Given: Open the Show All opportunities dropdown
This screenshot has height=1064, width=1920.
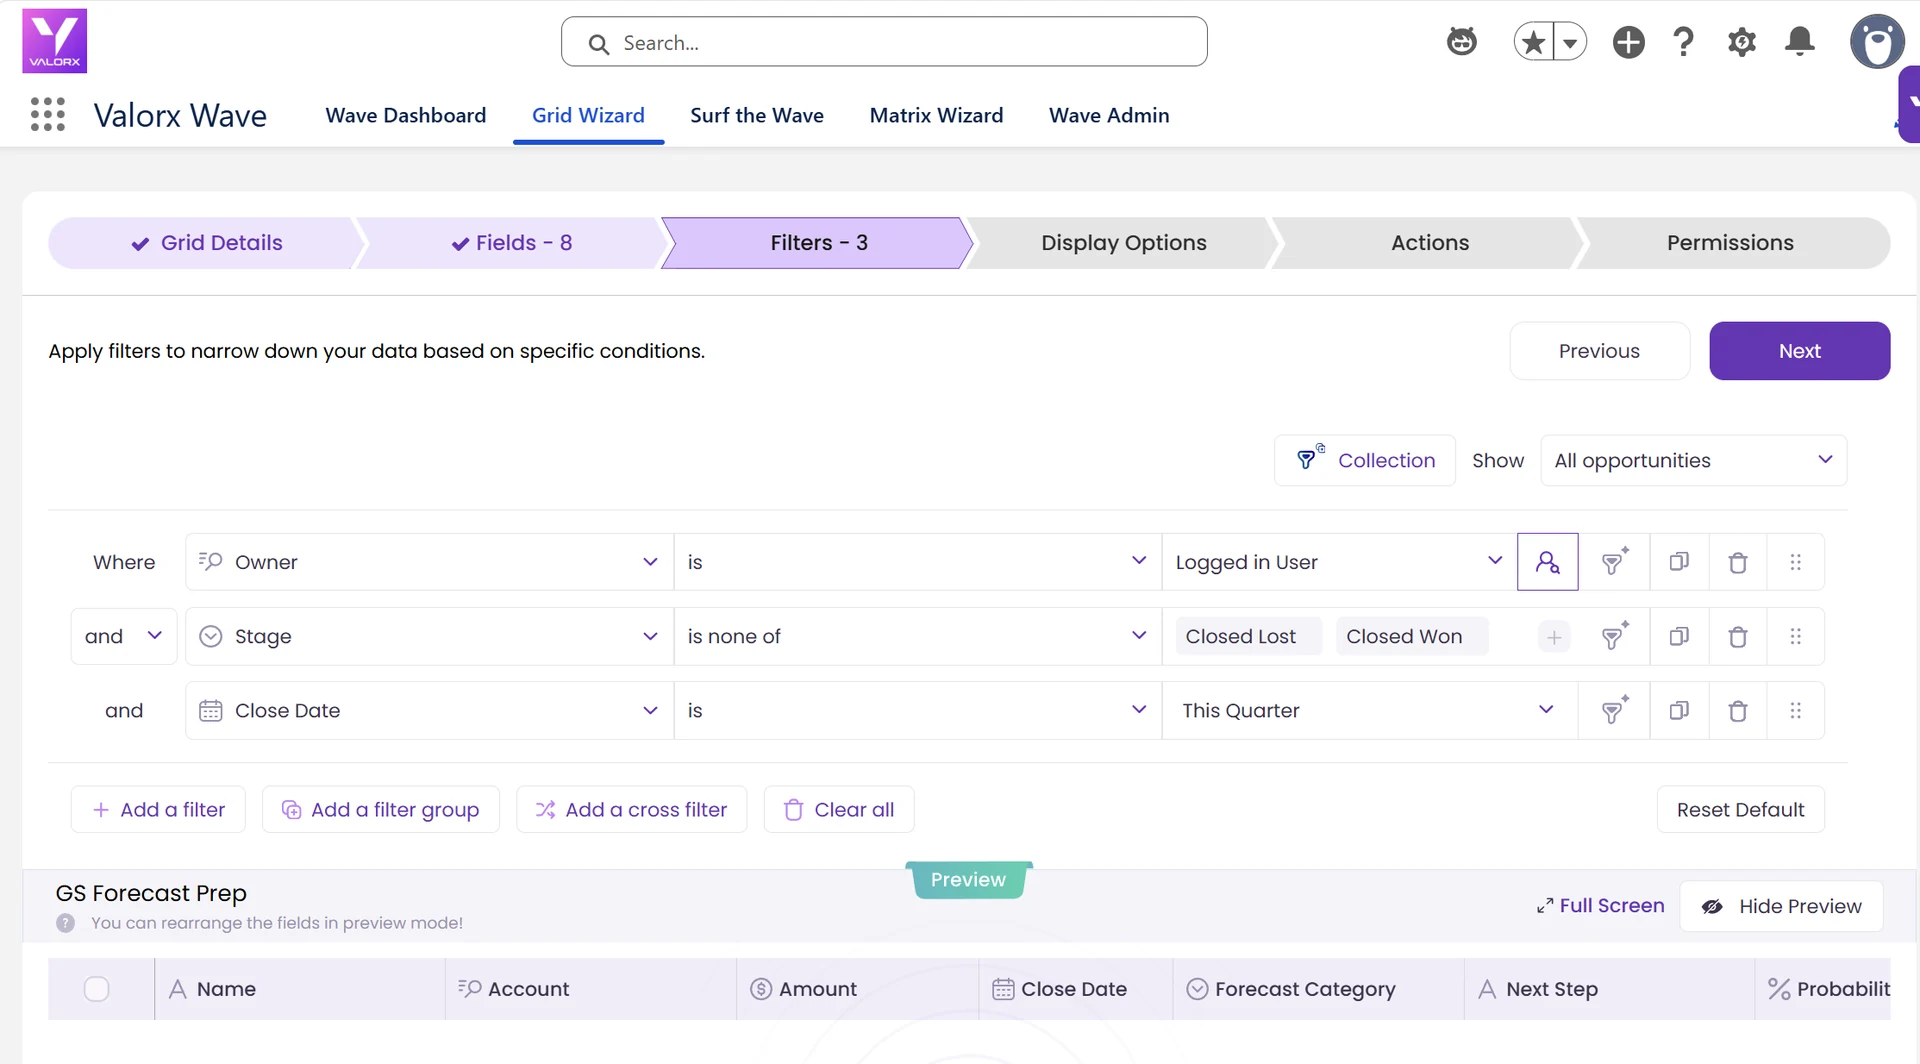Looking at the screenshot, I should click(1693, 460).
